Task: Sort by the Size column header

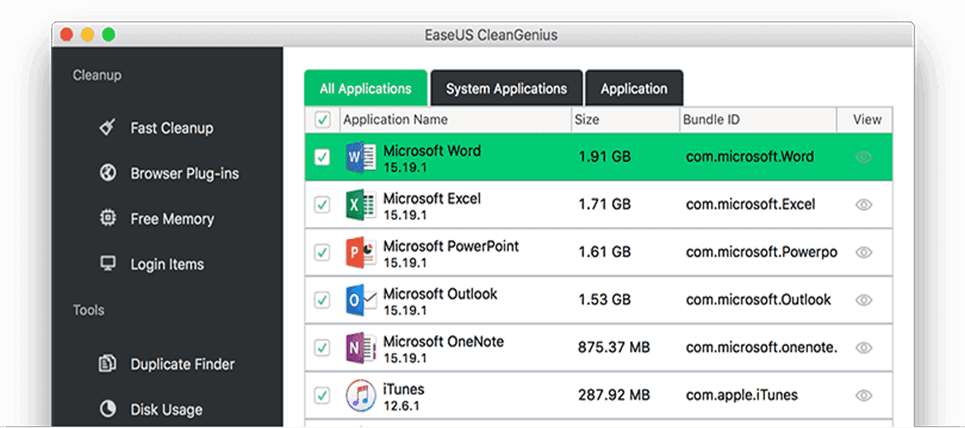Action: coord(625,119)
